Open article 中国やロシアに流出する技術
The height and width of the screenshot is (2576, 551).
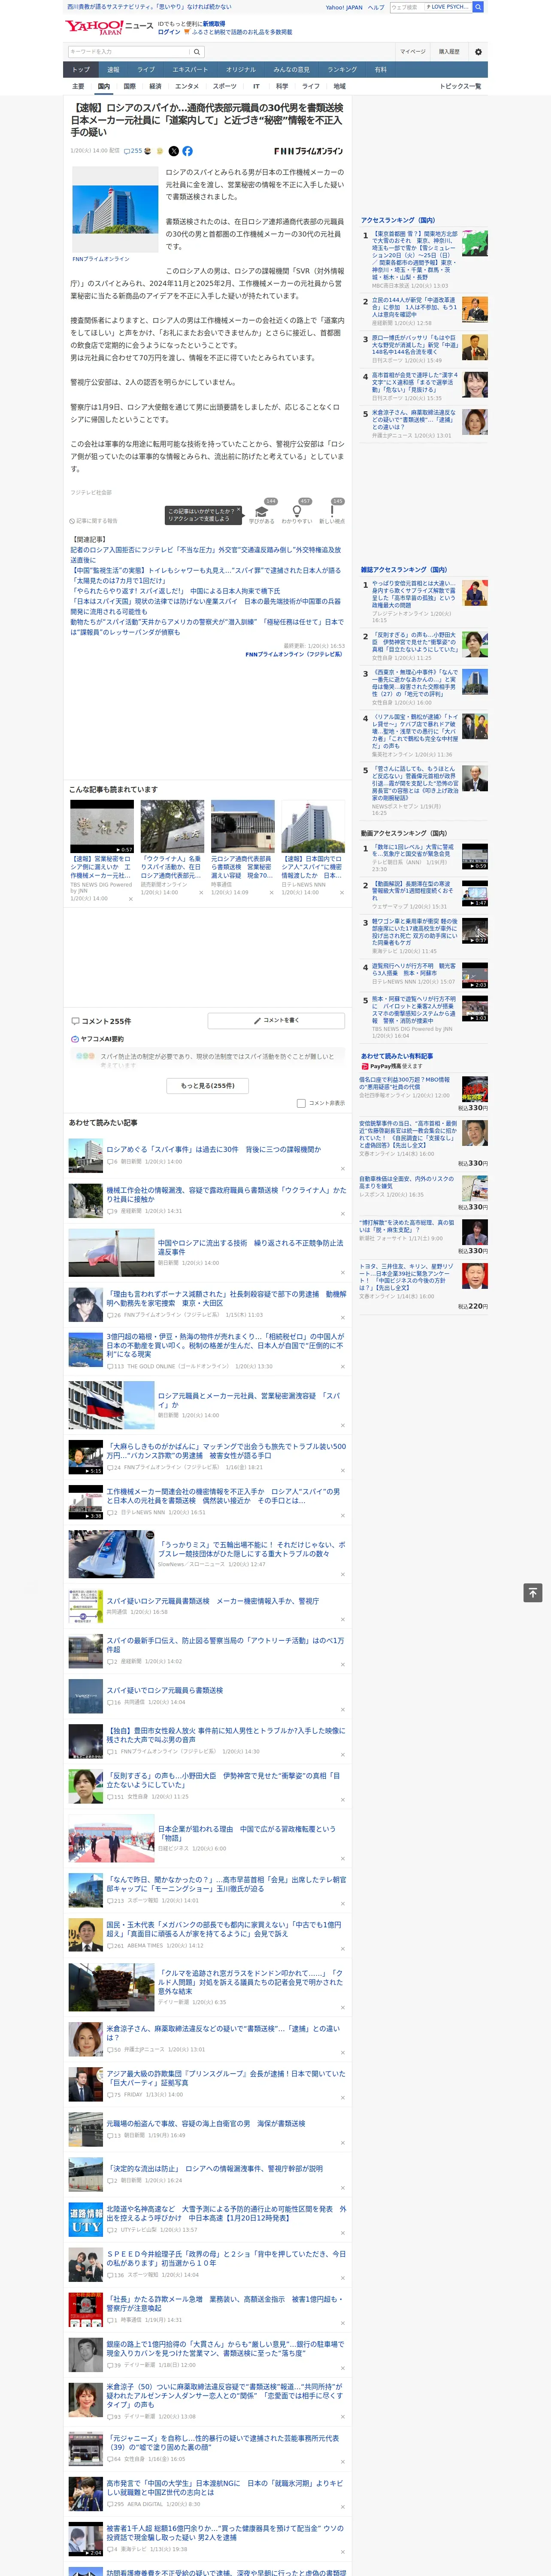tap(250, 1247)
